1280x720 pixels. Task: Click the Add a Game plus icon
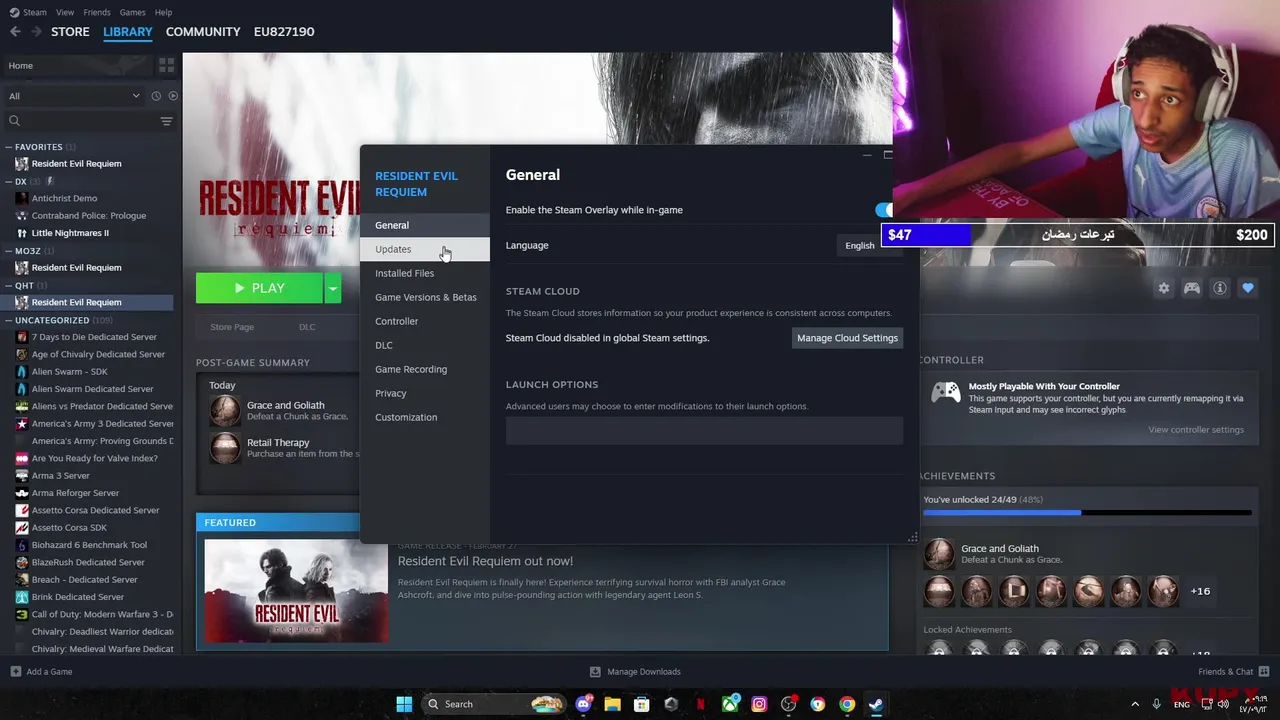pyautogui.click(x=15, y=672)
